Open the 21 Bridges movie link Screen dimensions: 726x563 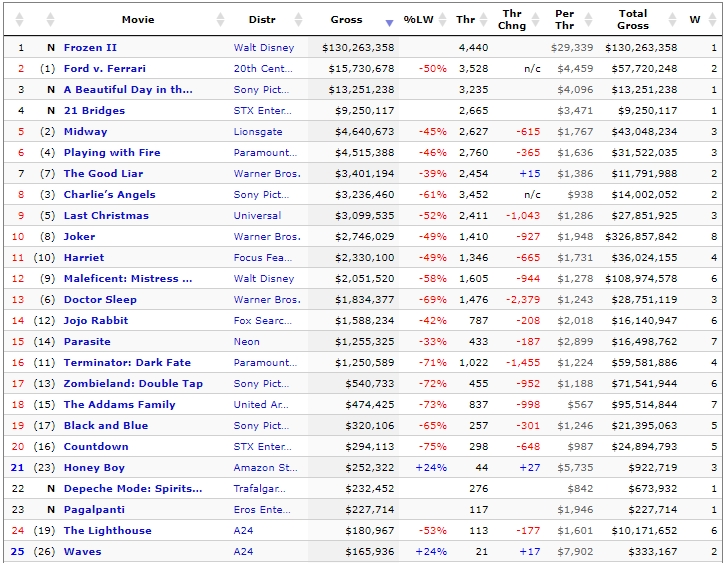[x=94, y=110]
